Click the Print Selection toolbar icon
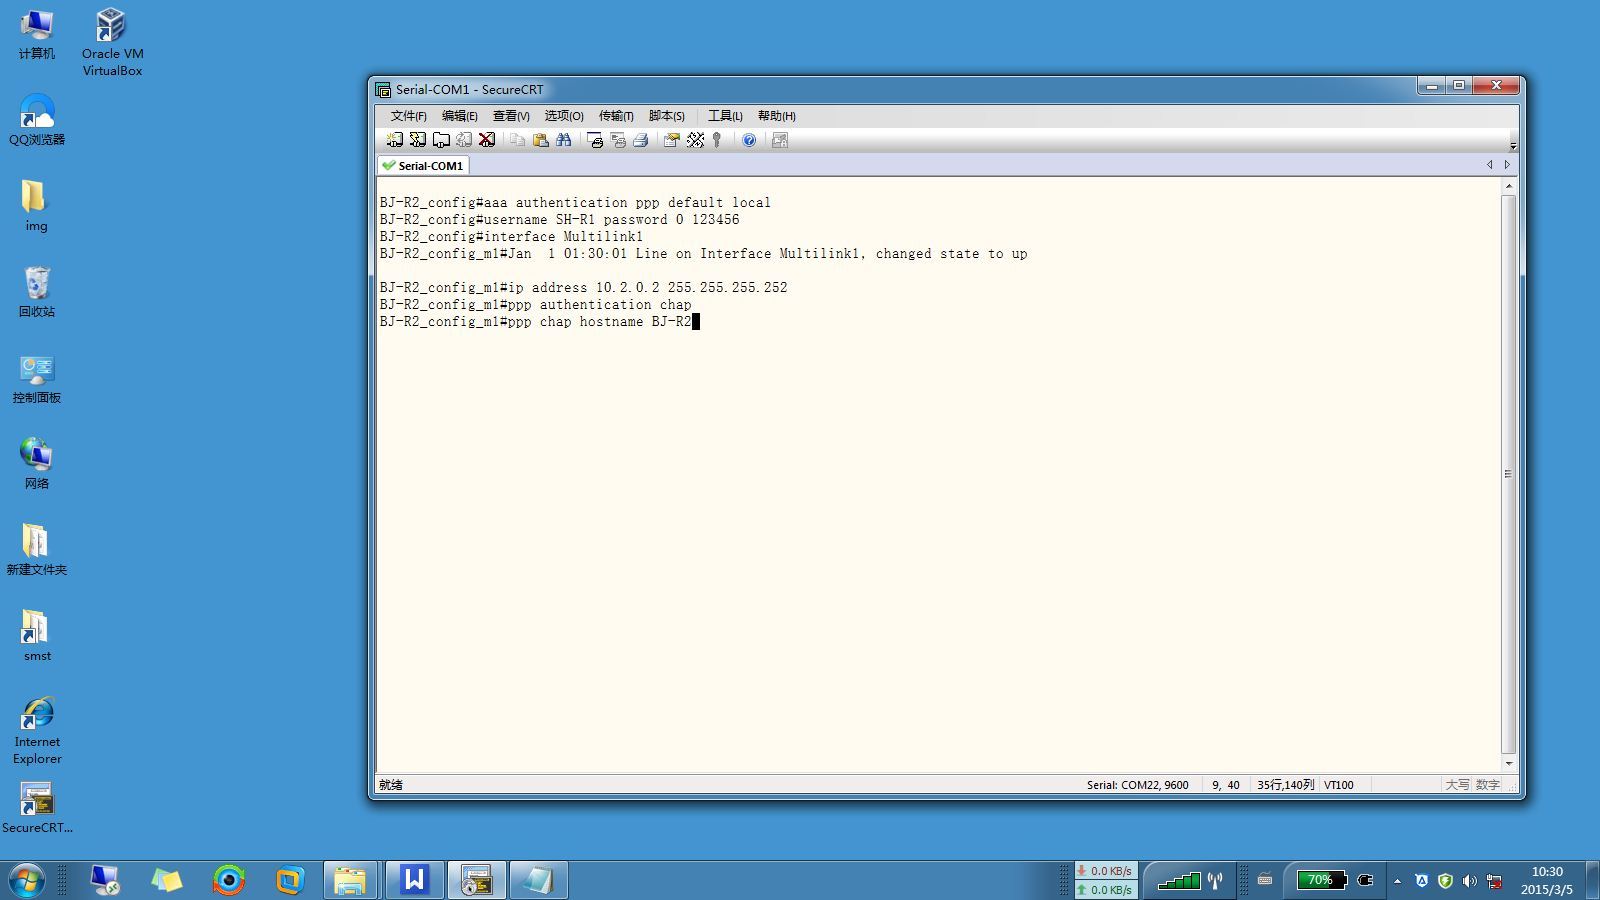This screenshot has width=1600, height=900. (x=618, y=140)
